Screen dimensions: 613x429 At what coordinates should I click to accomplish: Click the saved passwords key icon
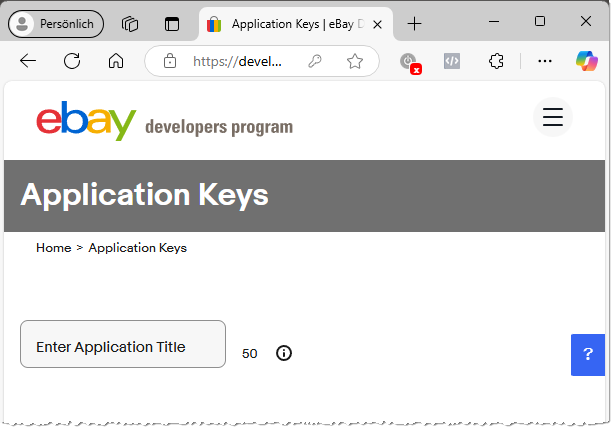coord(315,61)
